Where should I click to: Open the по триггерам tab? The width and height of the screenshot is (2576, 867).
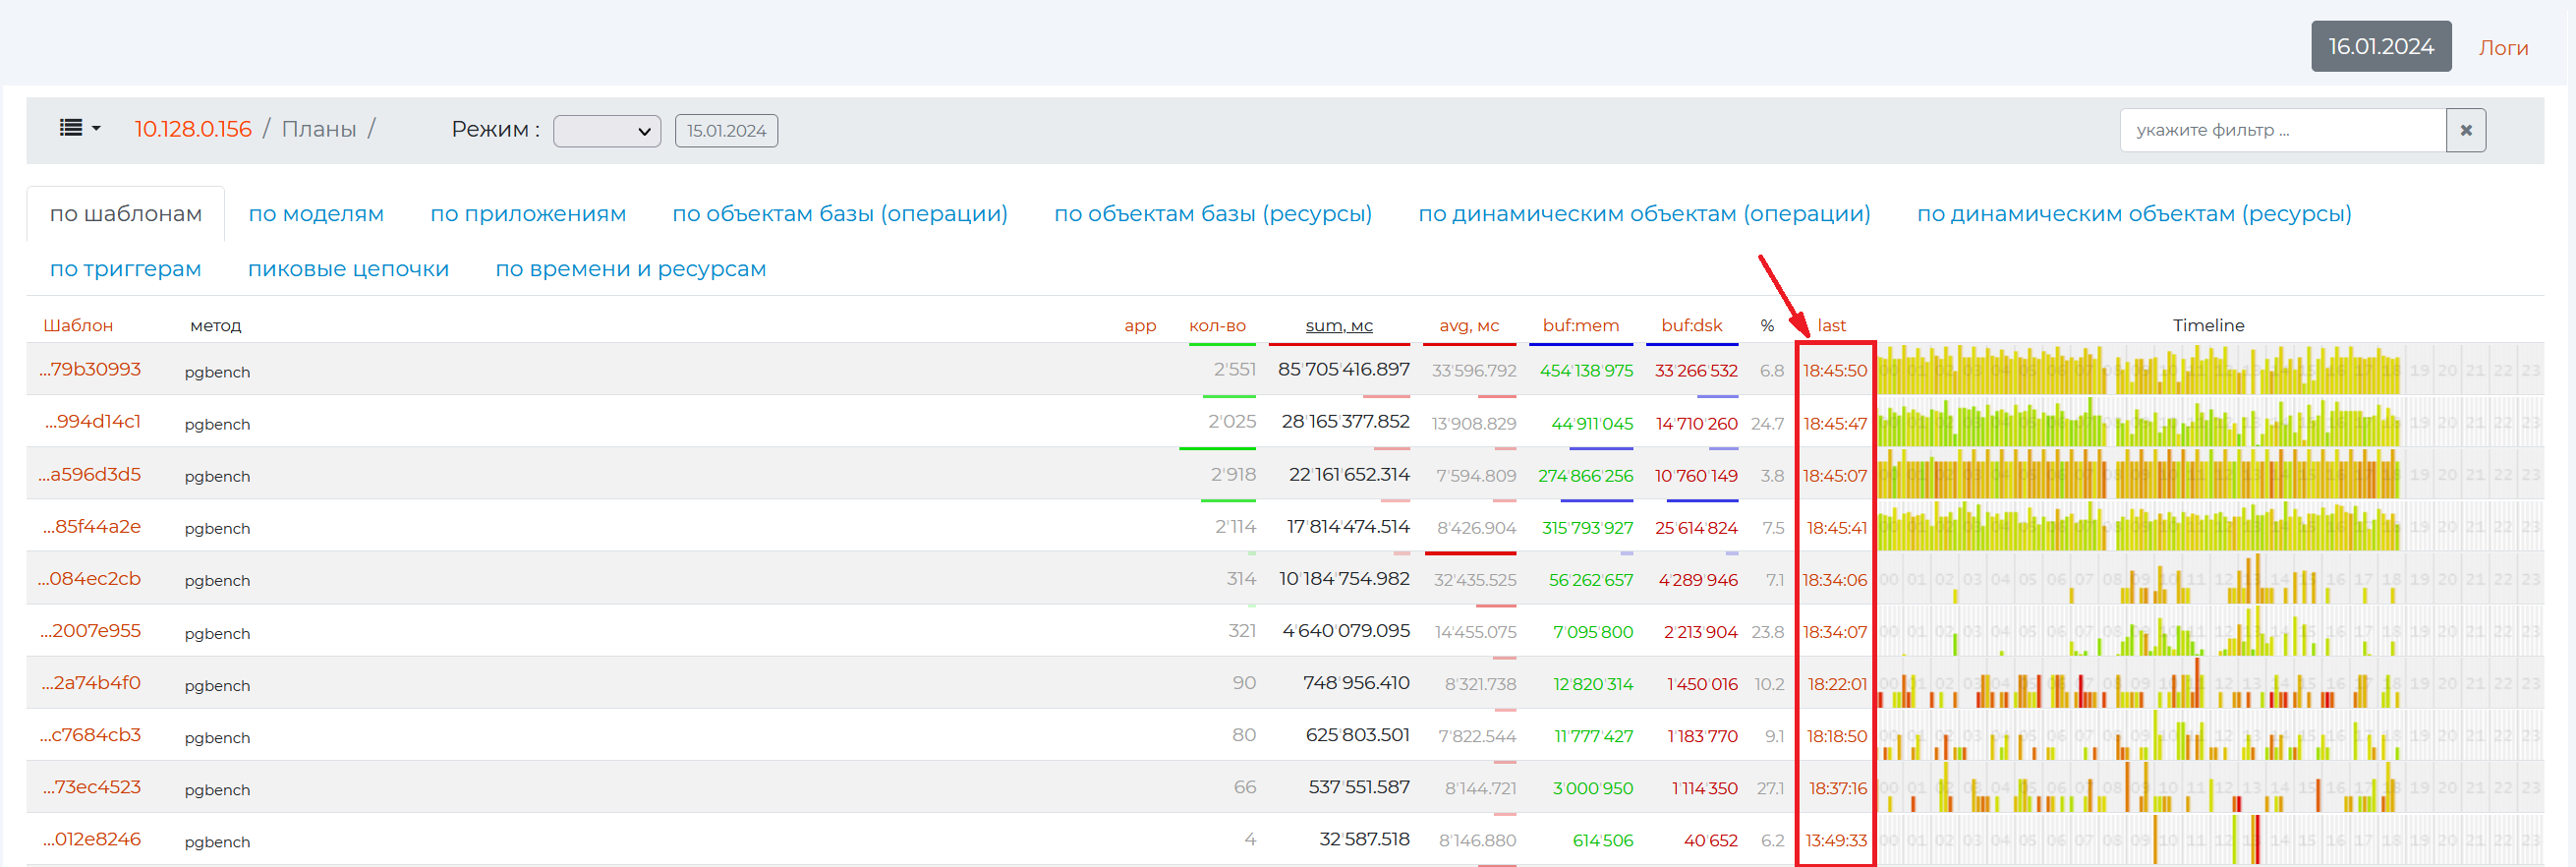pyautogui.click(x=126, y=269)
